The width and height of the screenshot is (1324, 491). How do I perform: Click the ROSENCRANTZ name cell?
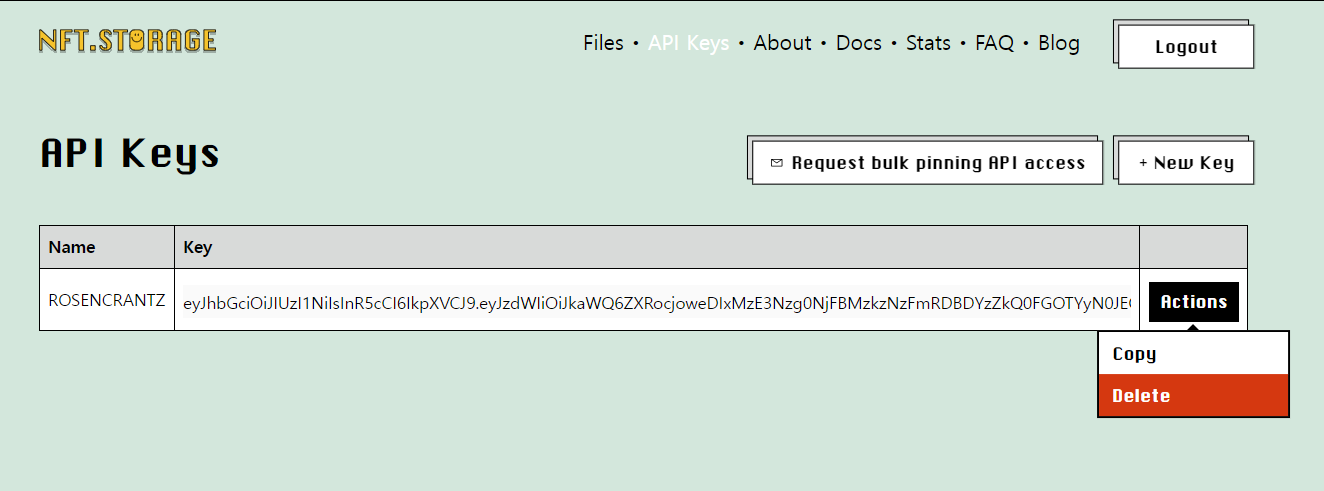click(107, 300)
